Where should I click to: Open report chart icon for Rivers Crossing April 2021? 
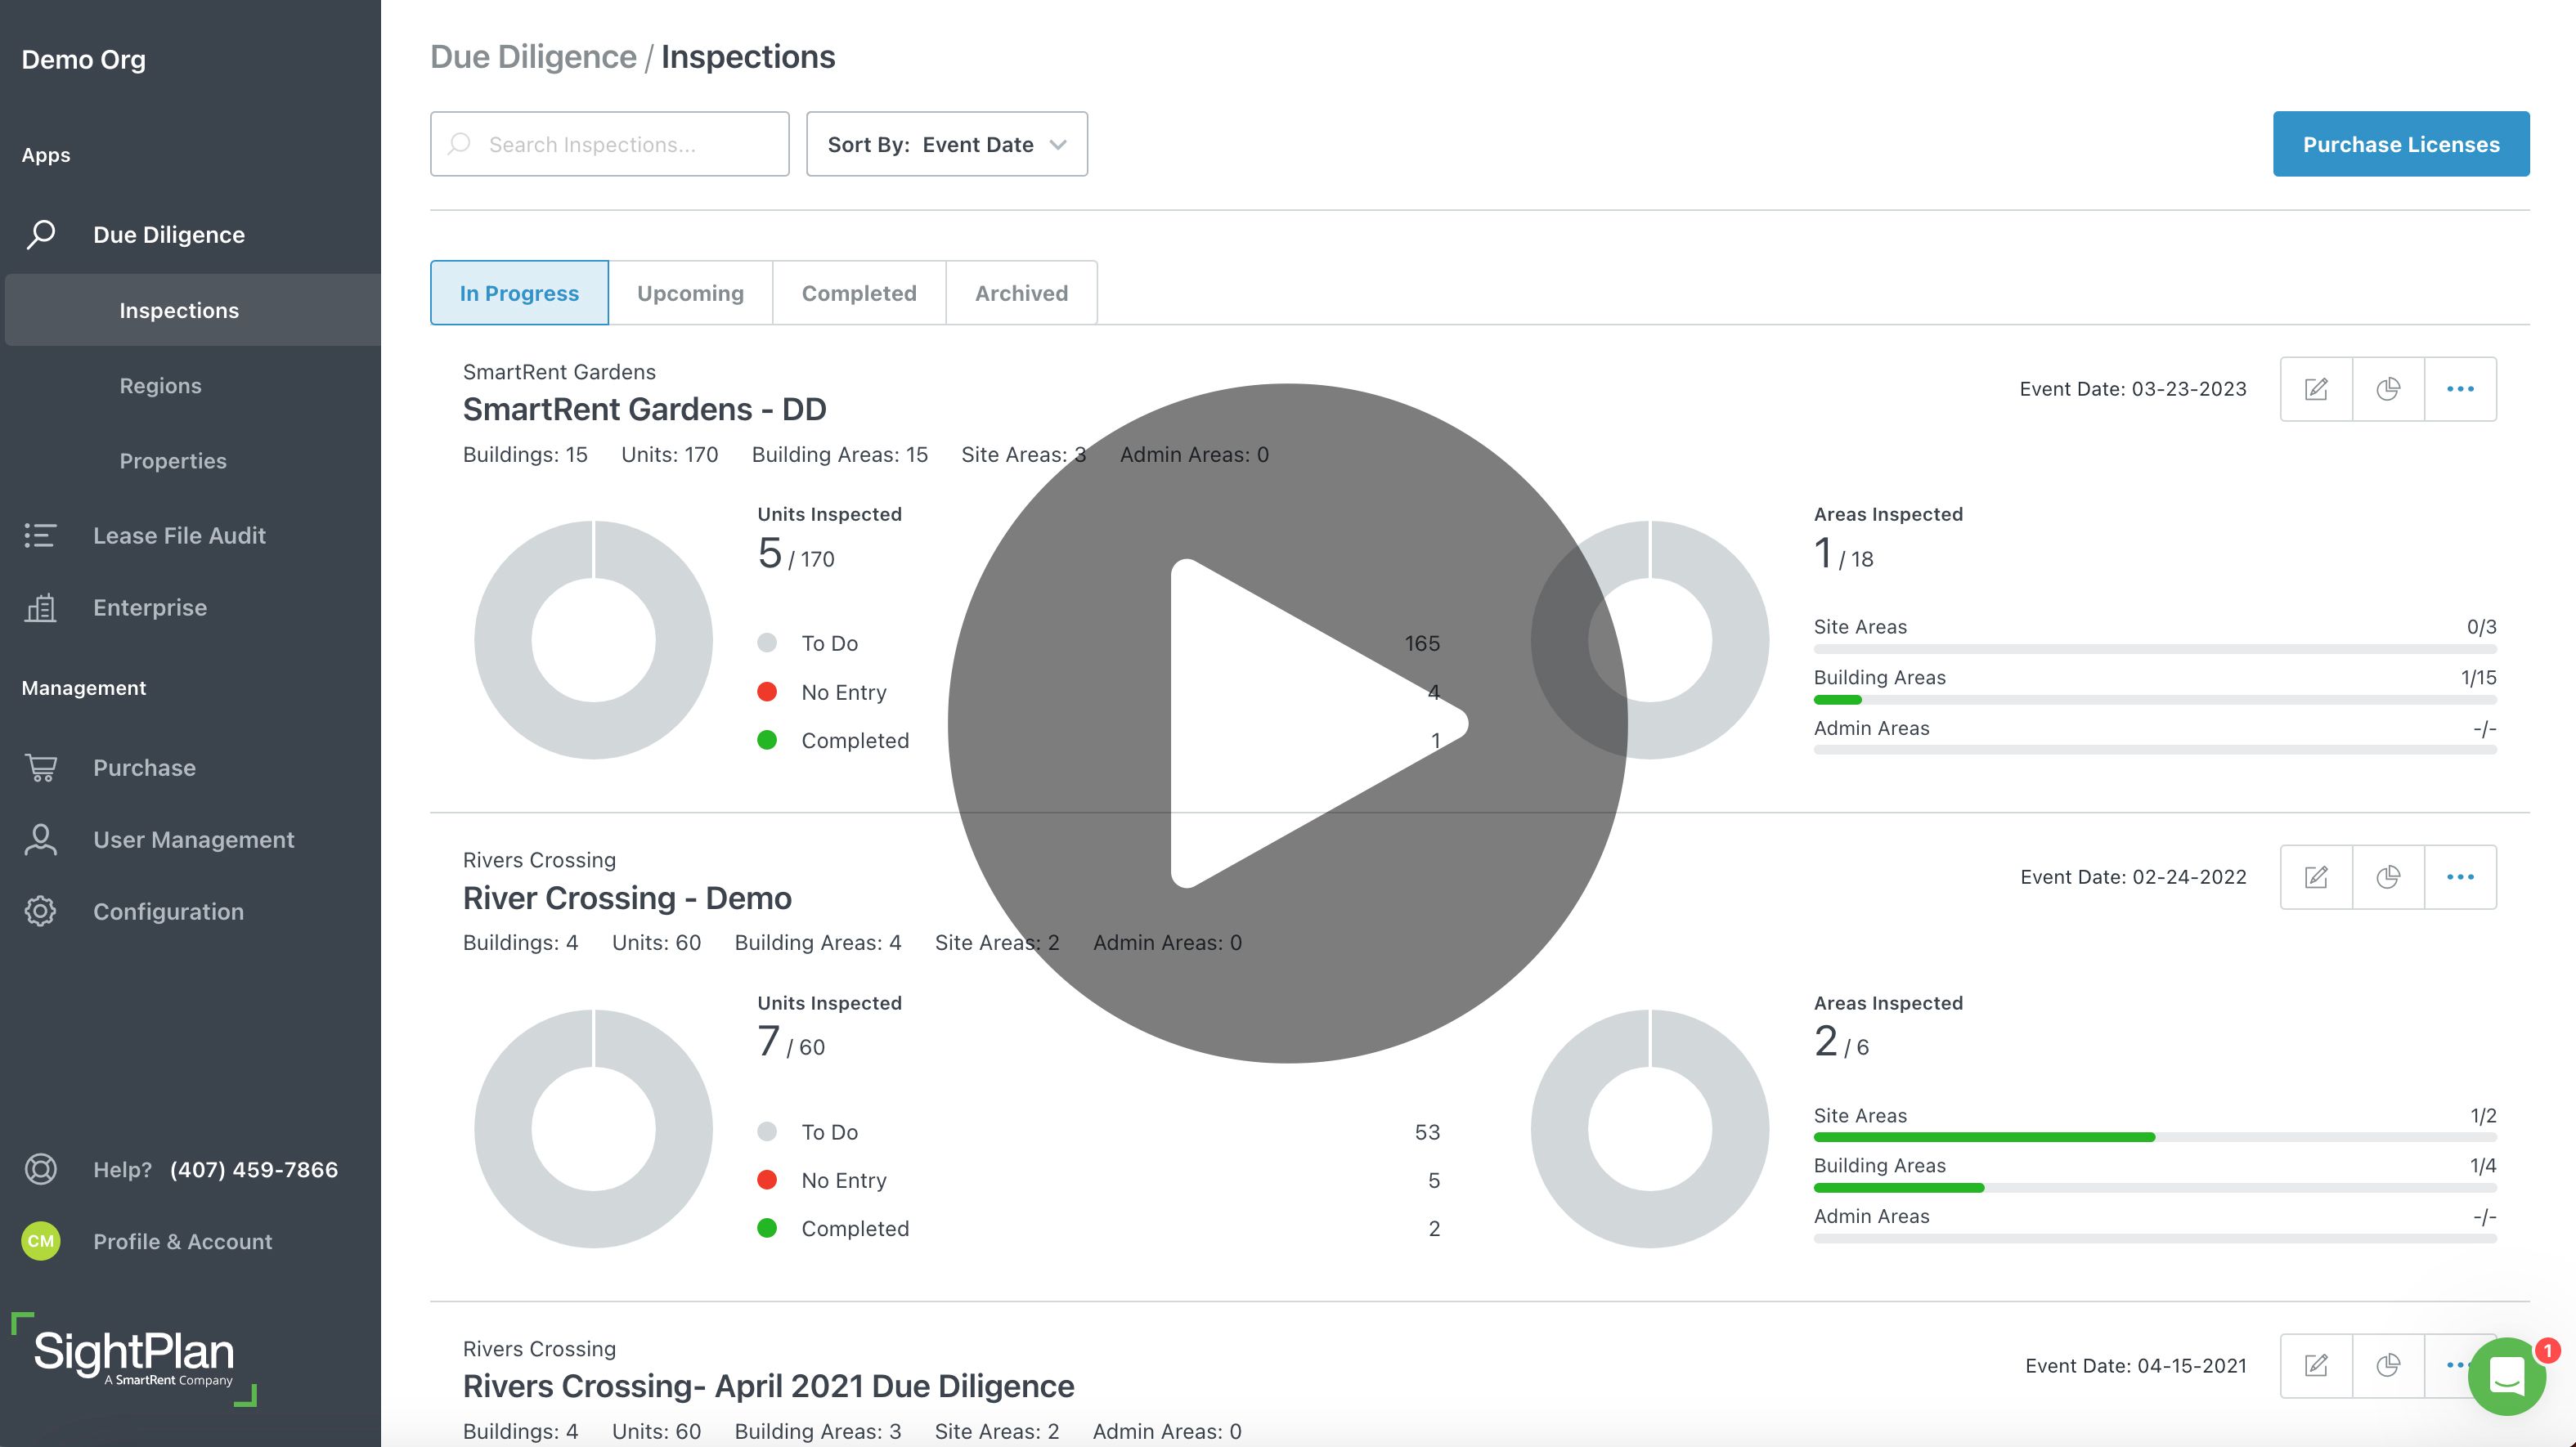(2388, 1365)
